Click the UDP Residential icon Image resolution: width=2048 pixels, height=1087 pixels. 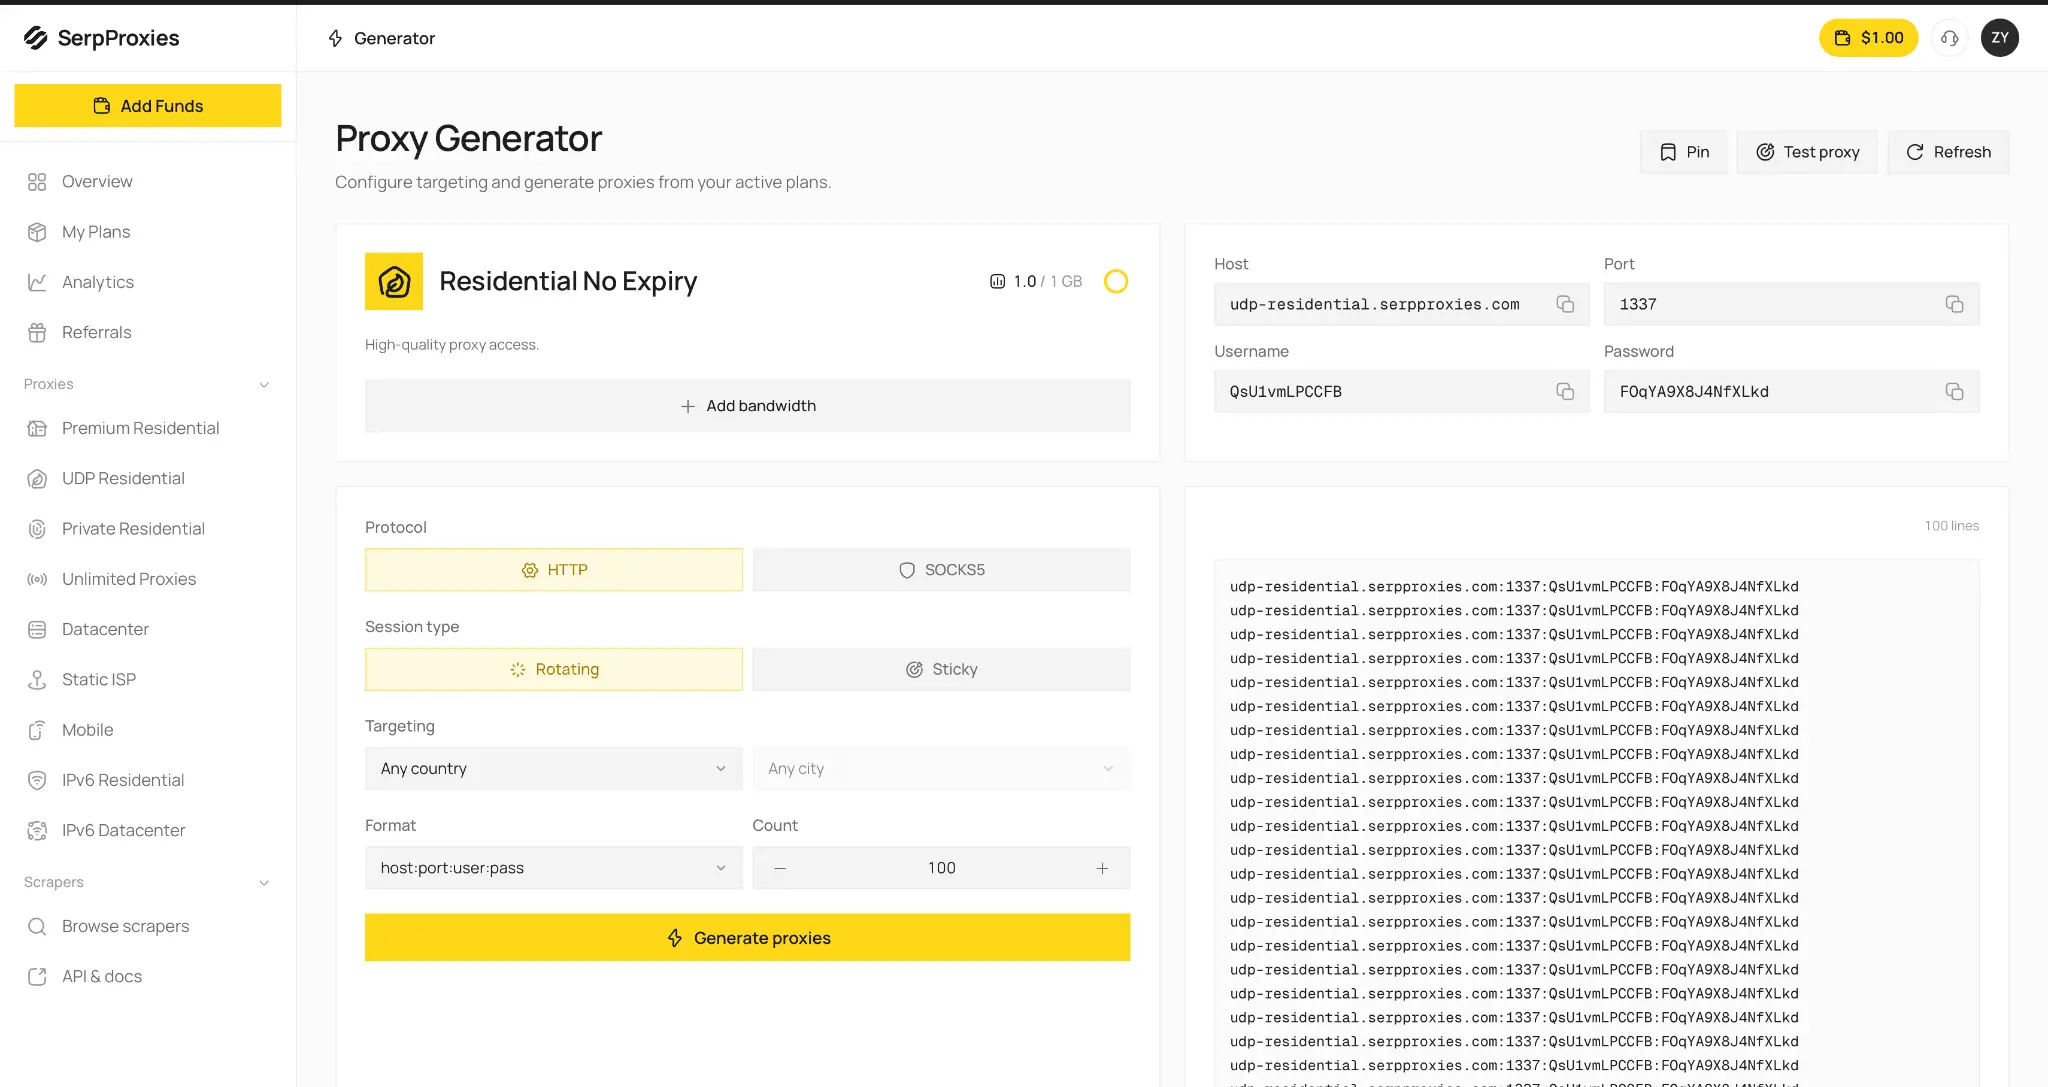[x=37, y=479]
